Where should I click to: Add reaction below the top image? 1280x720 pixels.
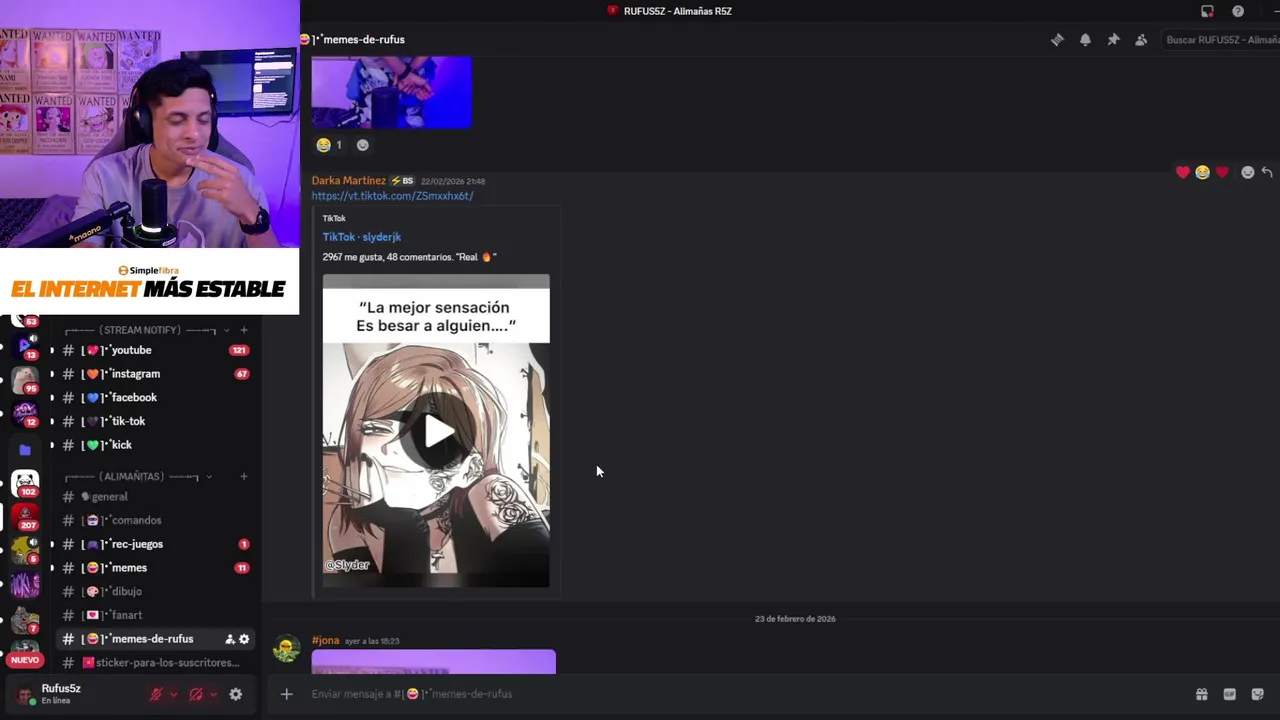(363, 145)
